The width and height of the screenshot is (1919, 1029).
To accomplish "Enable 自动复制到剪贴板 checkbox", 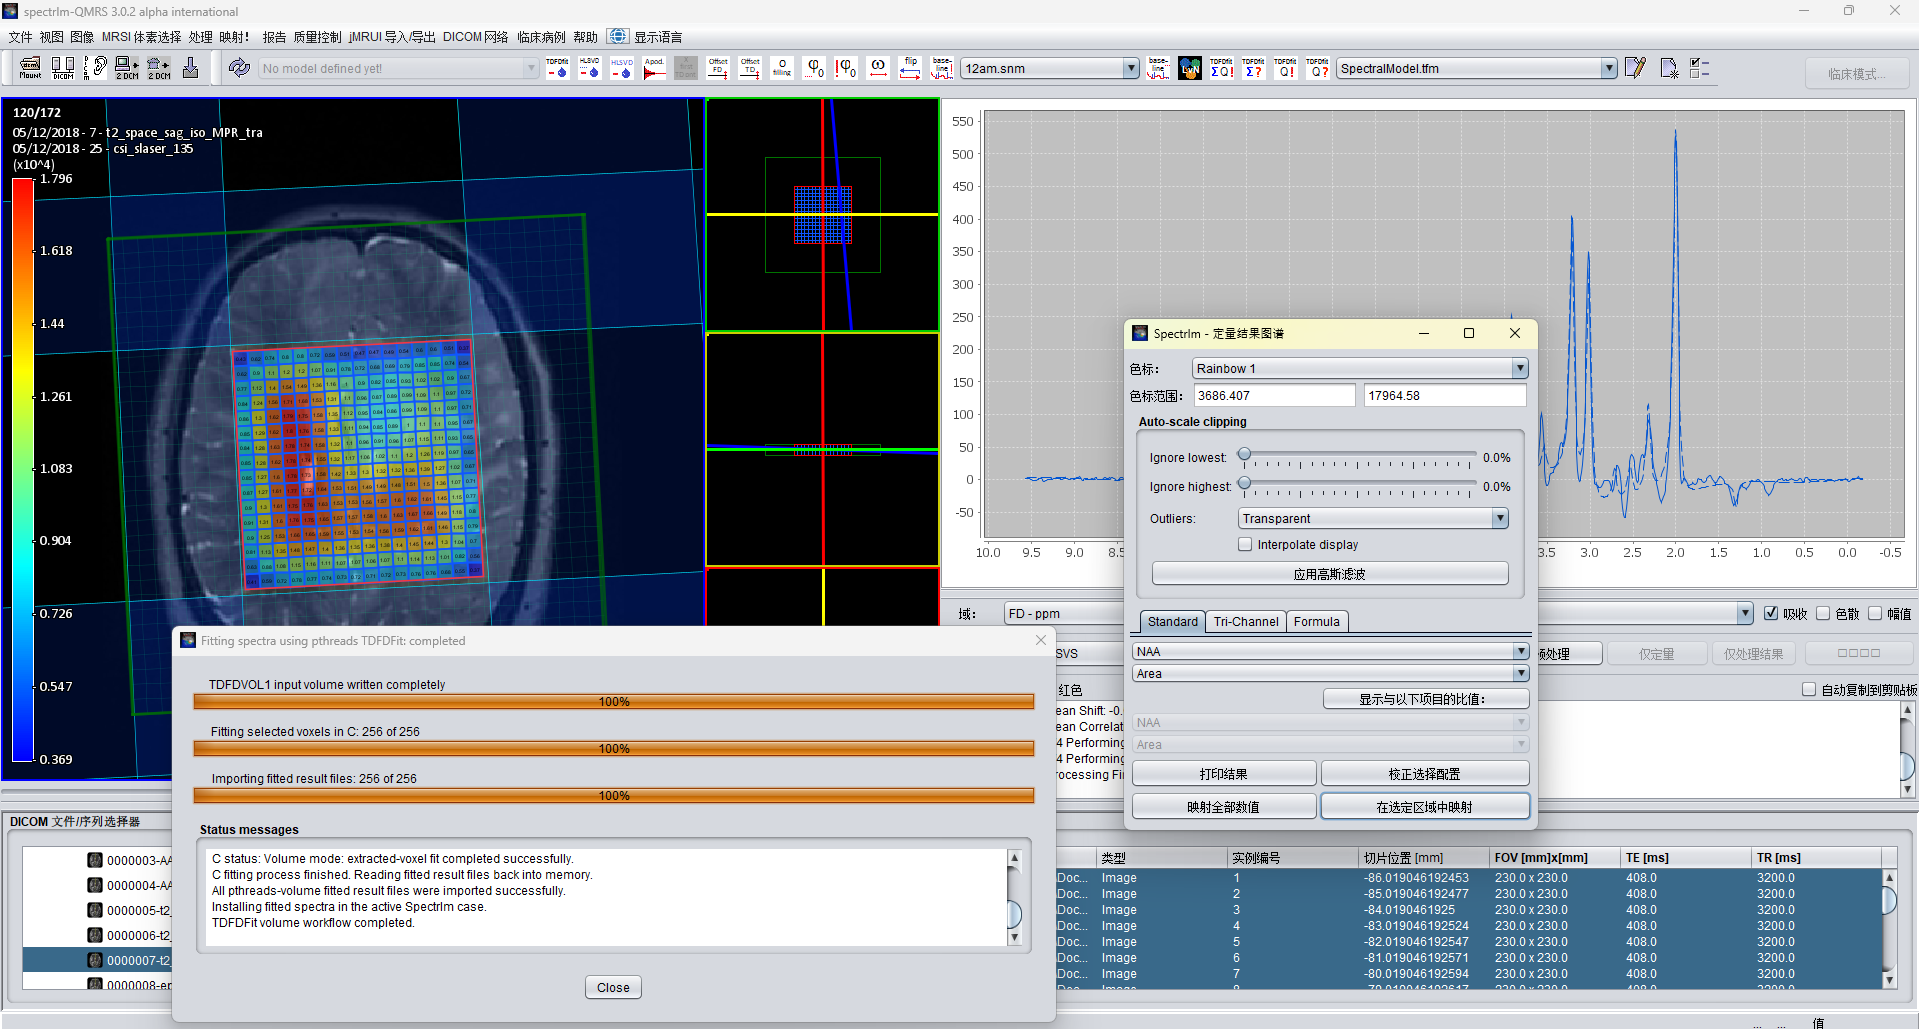I will [x=1809, y=690].
